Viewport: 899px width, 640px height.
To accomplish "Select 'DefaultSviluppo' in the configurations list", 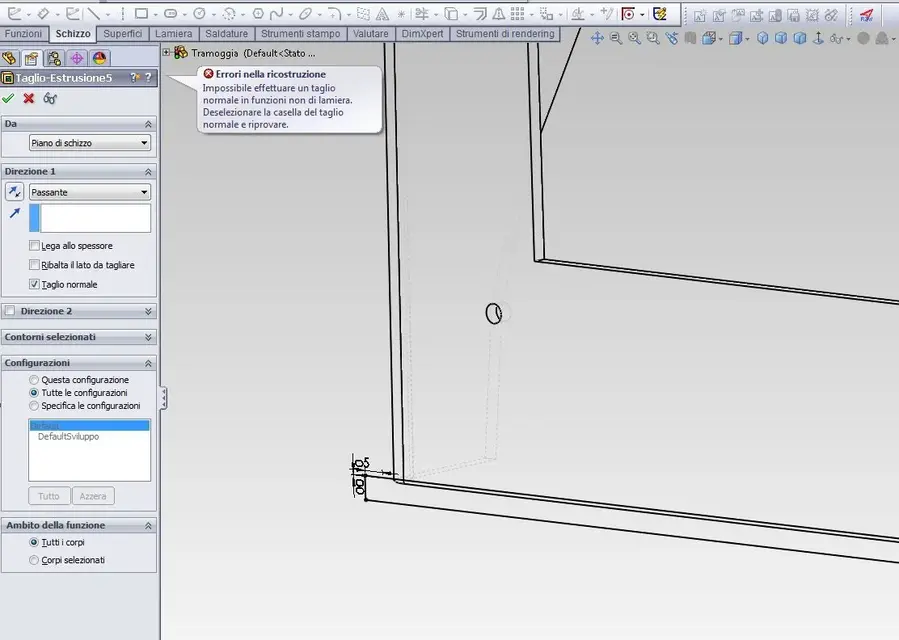I will [x=68, y=436].
